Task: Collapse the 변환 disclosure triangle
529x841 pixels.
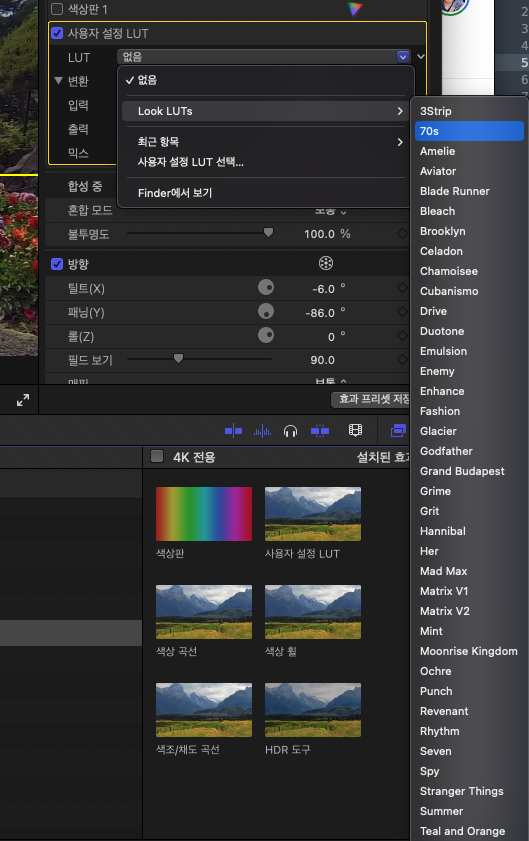Action: [x=58, y=81]
